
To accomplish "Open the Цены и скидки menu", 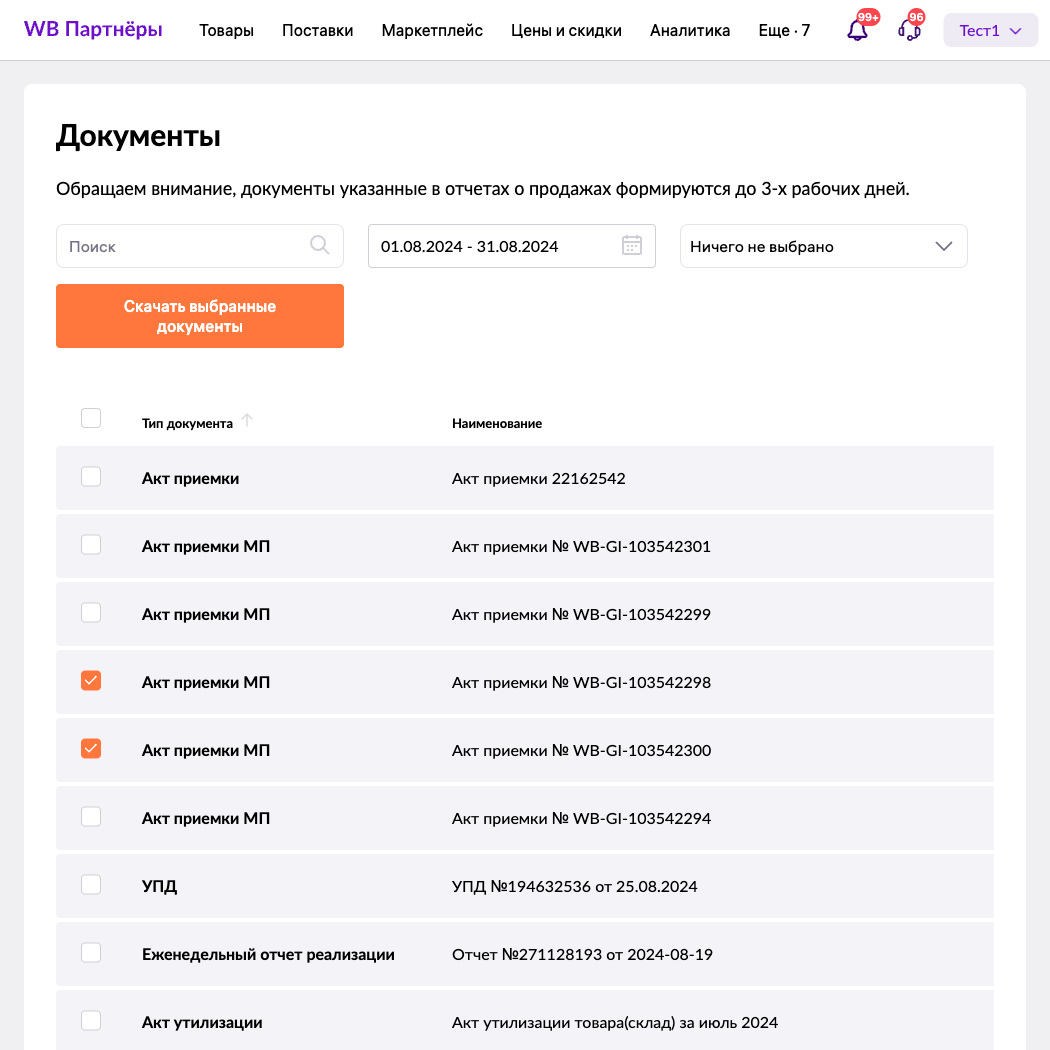I will pos(566,31).
